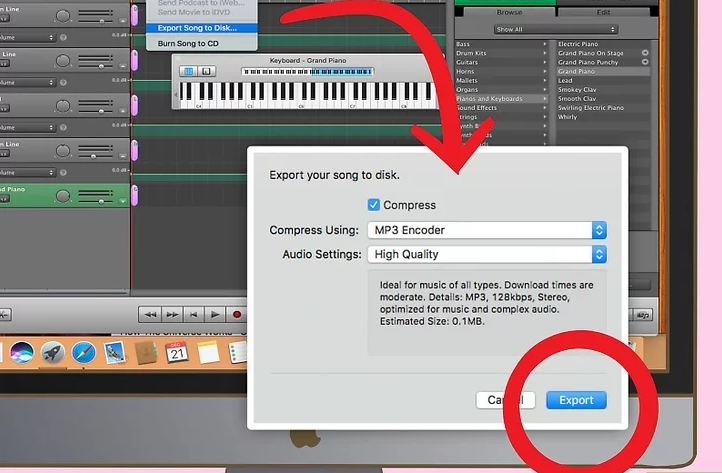Select Swirling Electric Piano instrument
Viewport: 722px width, 473px height.
pyautogui.click(x=603, y=108)
